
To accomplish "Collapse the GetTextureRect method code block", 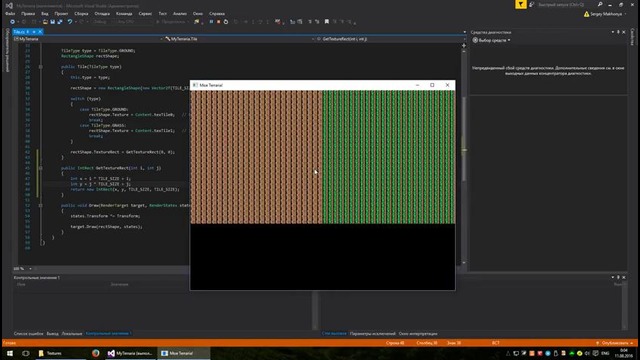I will coord(40,168).
